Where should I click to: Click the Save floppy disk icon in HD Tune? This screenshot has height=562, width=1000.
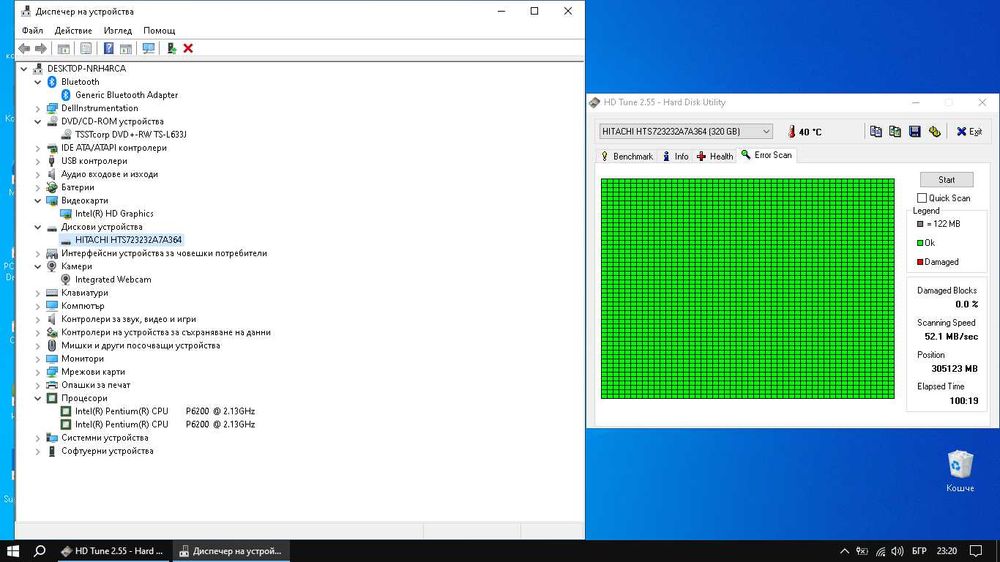point(915,131)
